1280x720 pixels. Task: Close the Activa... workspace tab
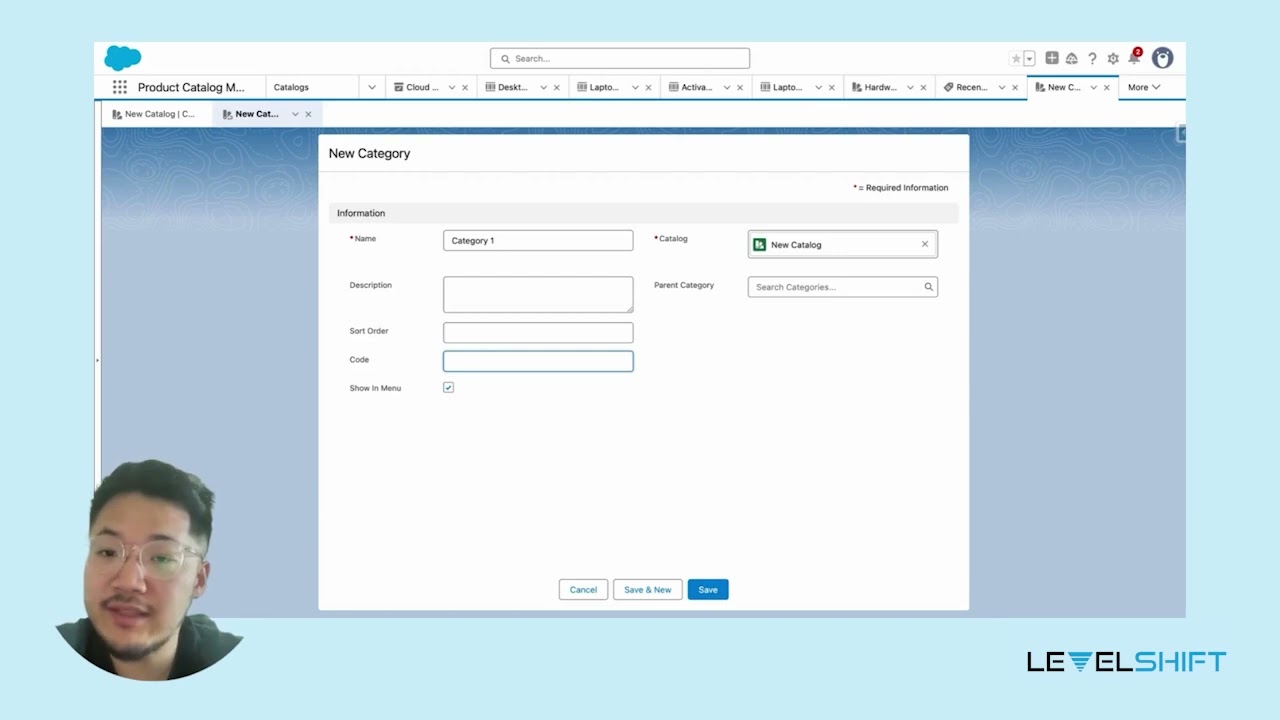point(740,88)
